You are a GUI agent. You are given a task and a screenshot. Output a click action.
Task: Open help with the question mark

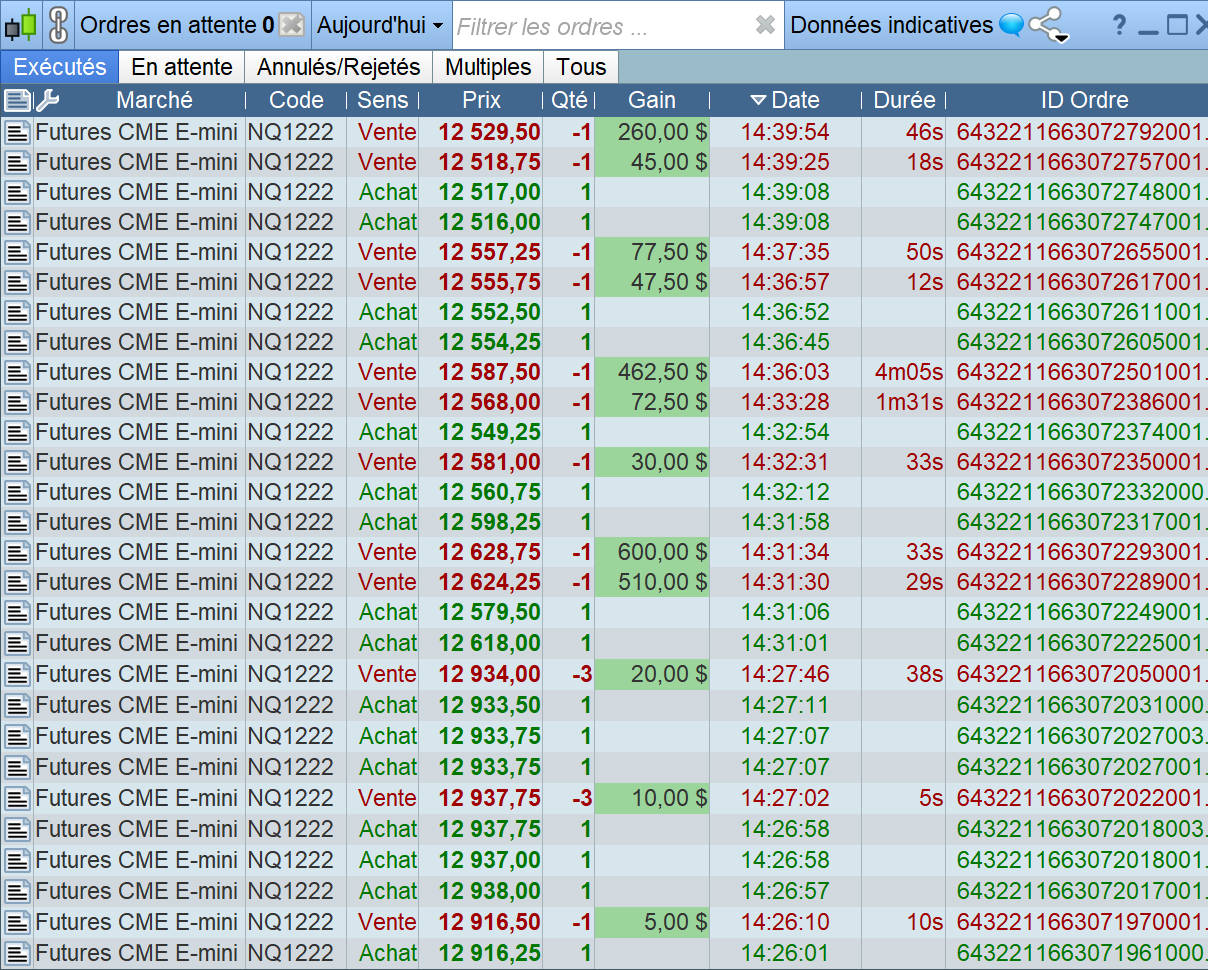pos(1119,25)
